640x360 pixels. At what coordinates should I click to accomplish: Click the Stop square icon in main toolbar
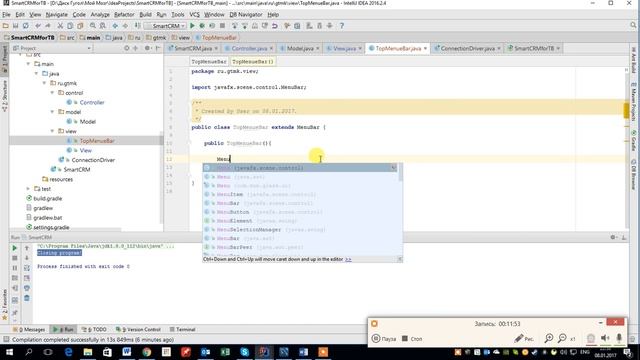pos(222,26)
